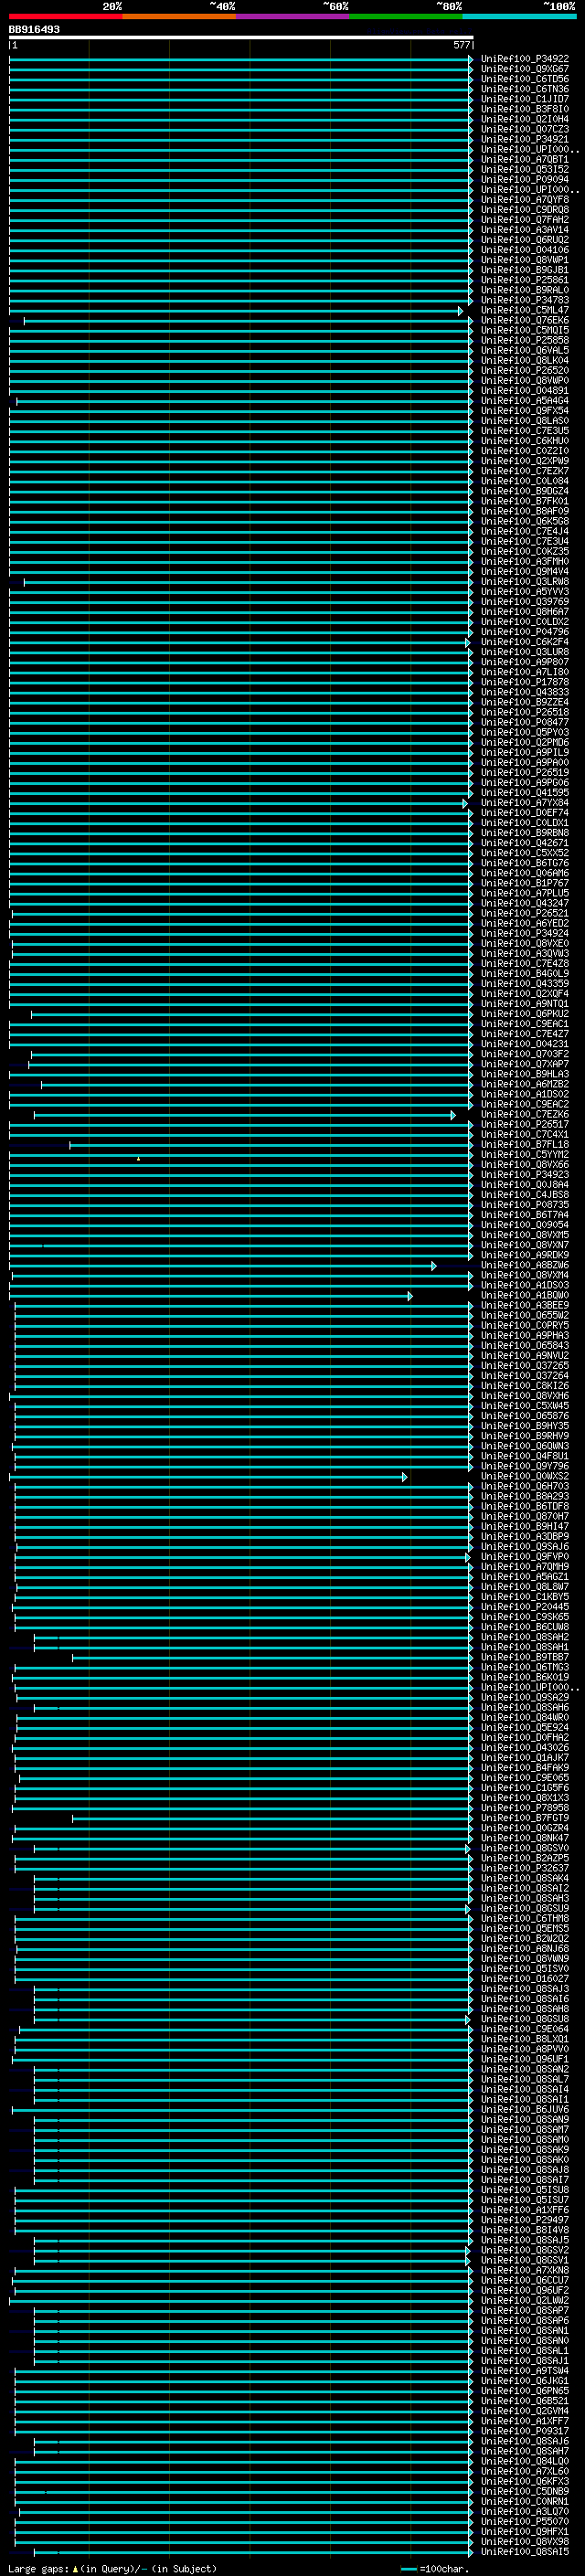Image resolution: width=585 pixels, height=2576 pixels.
Task: Select hit label UniRef100_P20445
Action: coord(524,1607)
